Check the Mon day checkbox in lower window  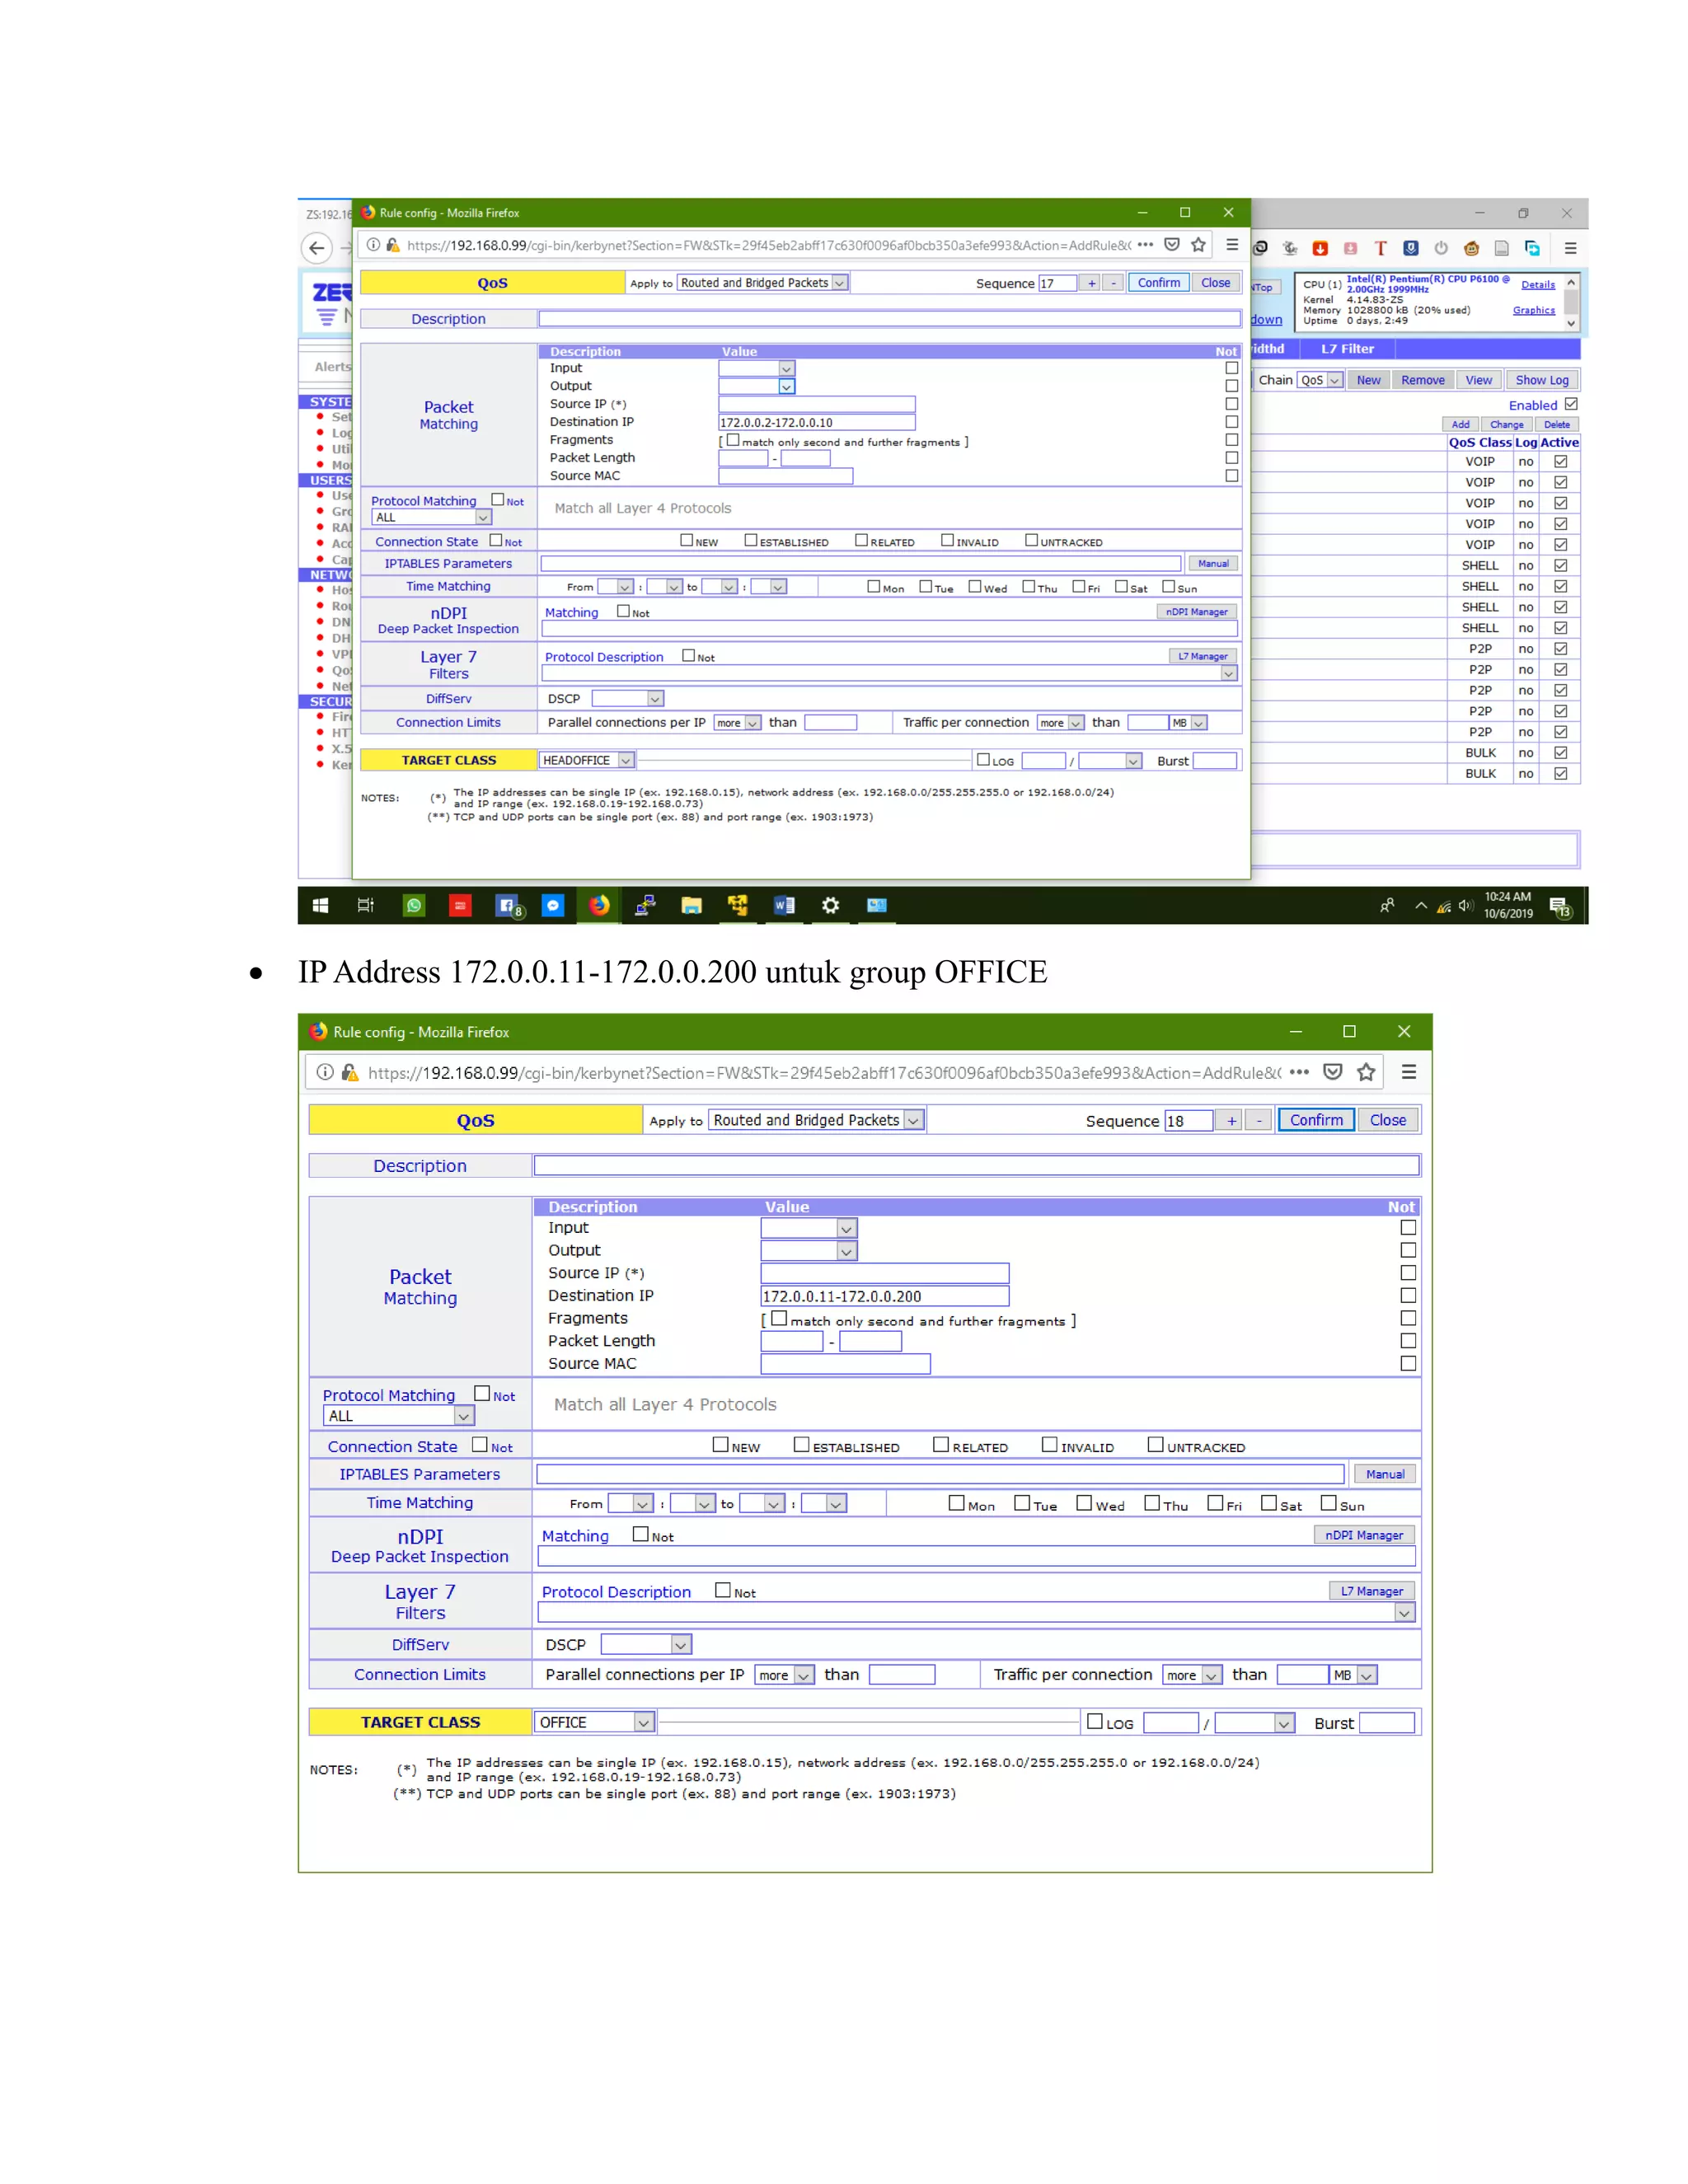[x=956, y=1502]
